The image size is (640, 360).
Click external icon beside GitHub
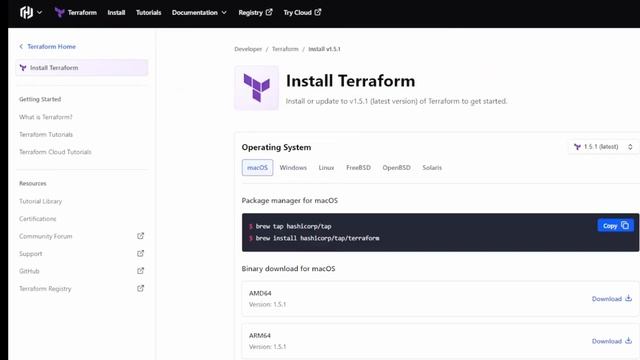140,271
